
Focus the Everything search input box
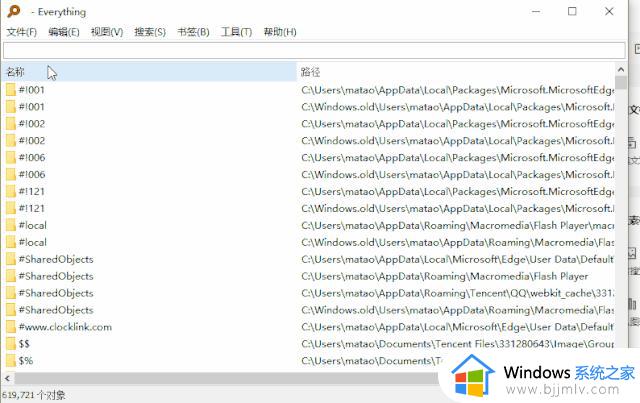pos(314,51)
